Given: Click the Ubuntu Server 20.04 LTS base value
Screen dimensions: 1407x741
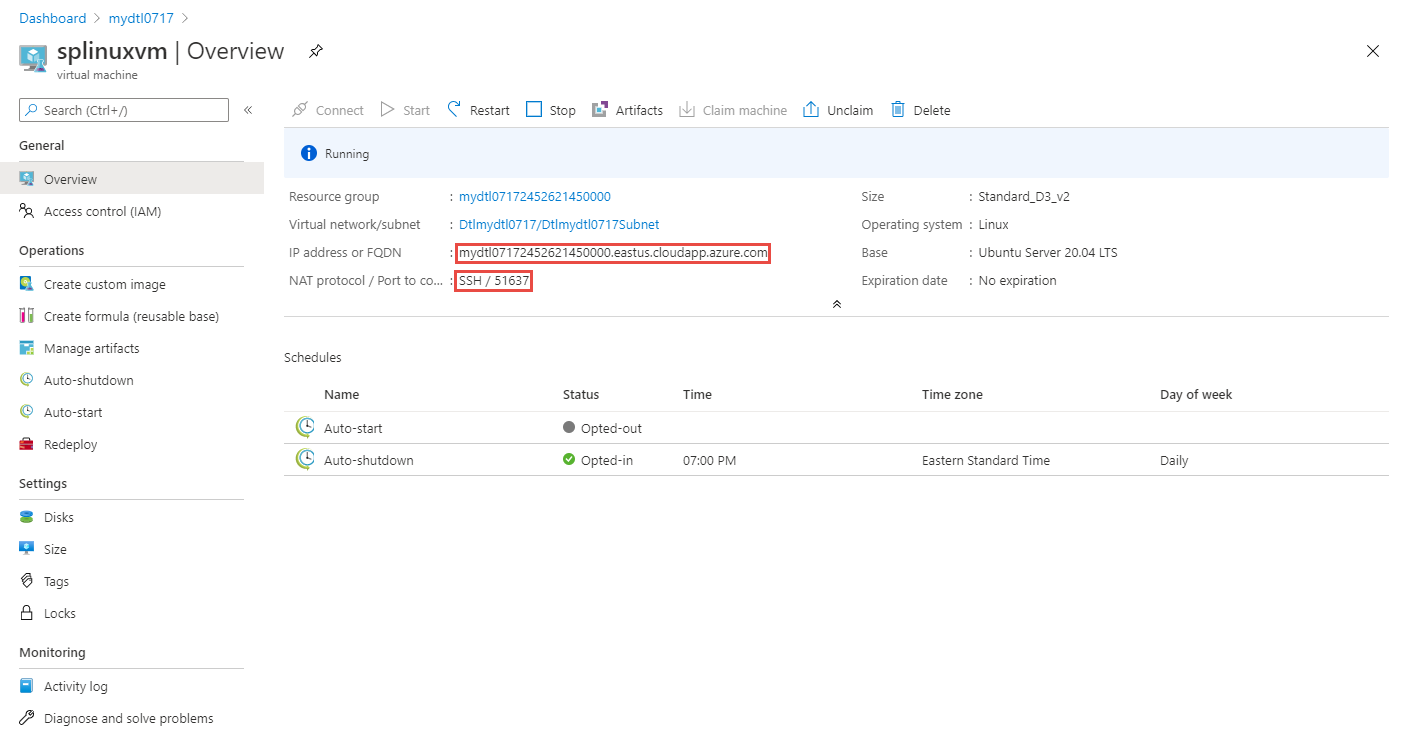Looking at the screenshot, I should pos(1048,253).
